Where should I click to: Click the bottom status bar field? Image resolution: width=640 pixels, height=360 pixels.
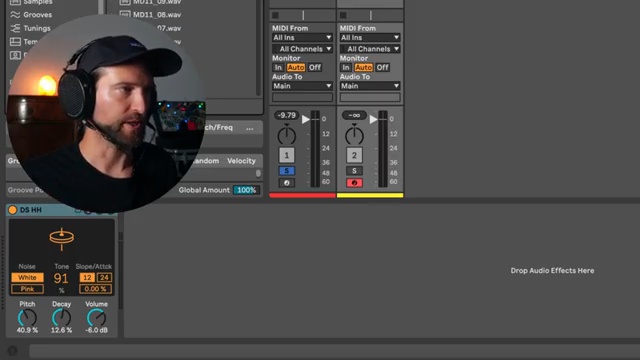pyautogui.click(x=334, y=351)
